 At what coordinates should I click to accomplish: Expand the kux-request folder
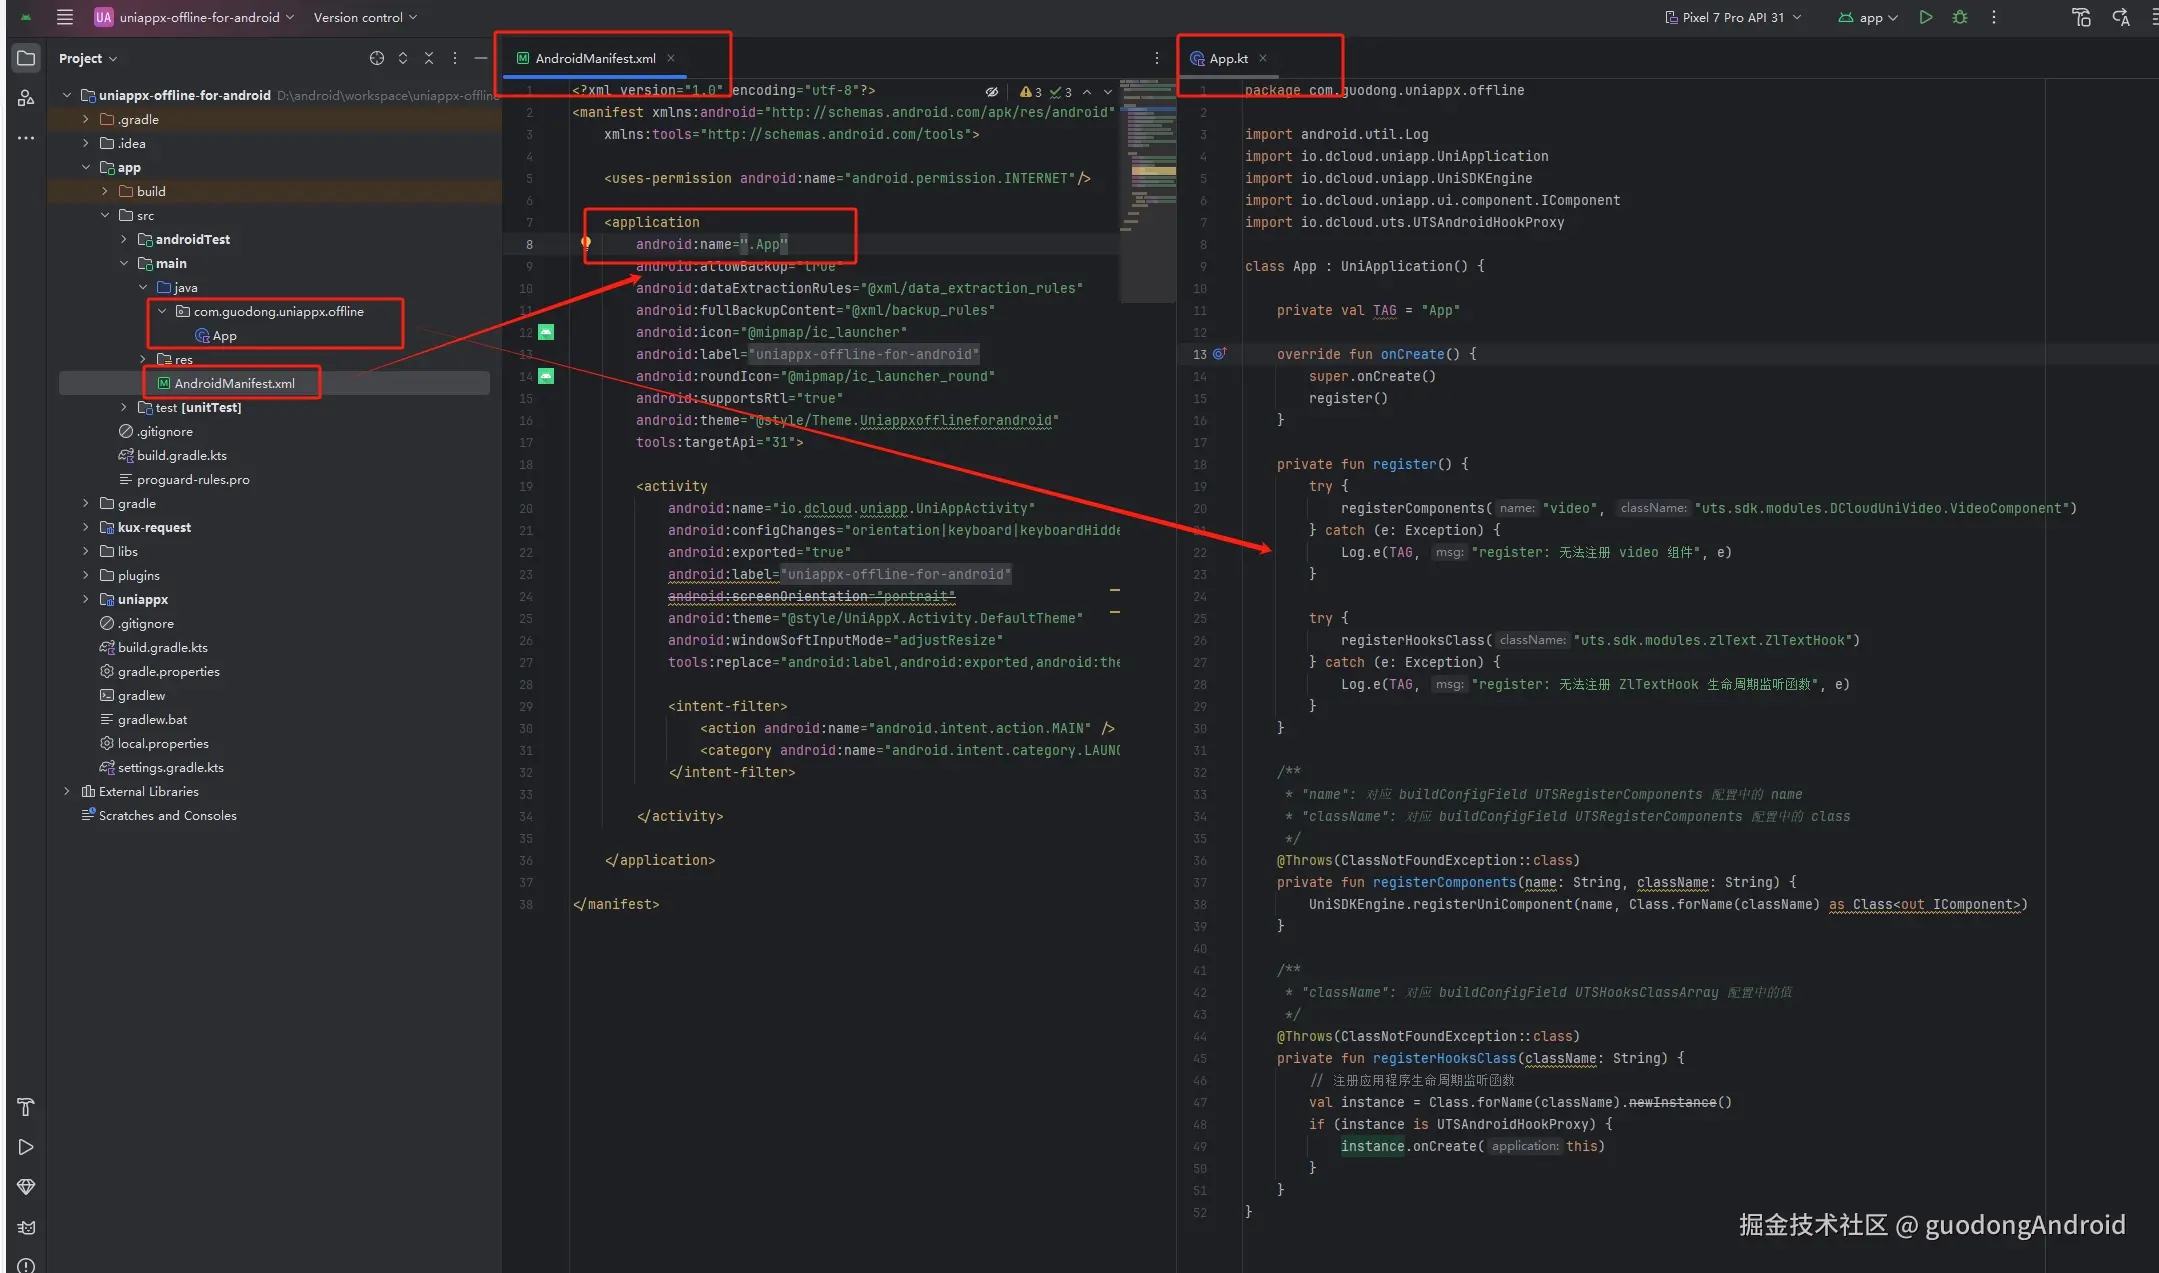click(x=86, y=527)
